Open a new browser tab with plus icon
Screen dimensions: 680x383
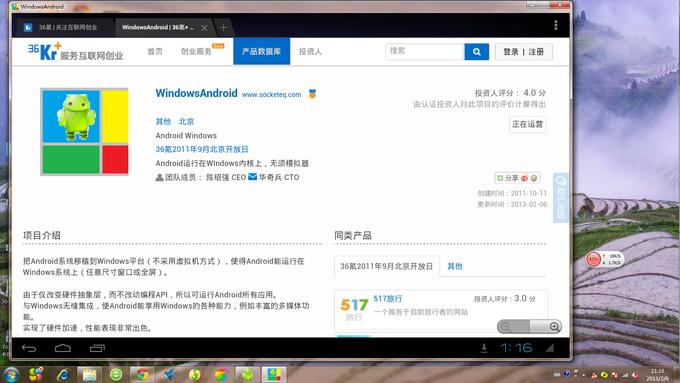tap(223, 28)
